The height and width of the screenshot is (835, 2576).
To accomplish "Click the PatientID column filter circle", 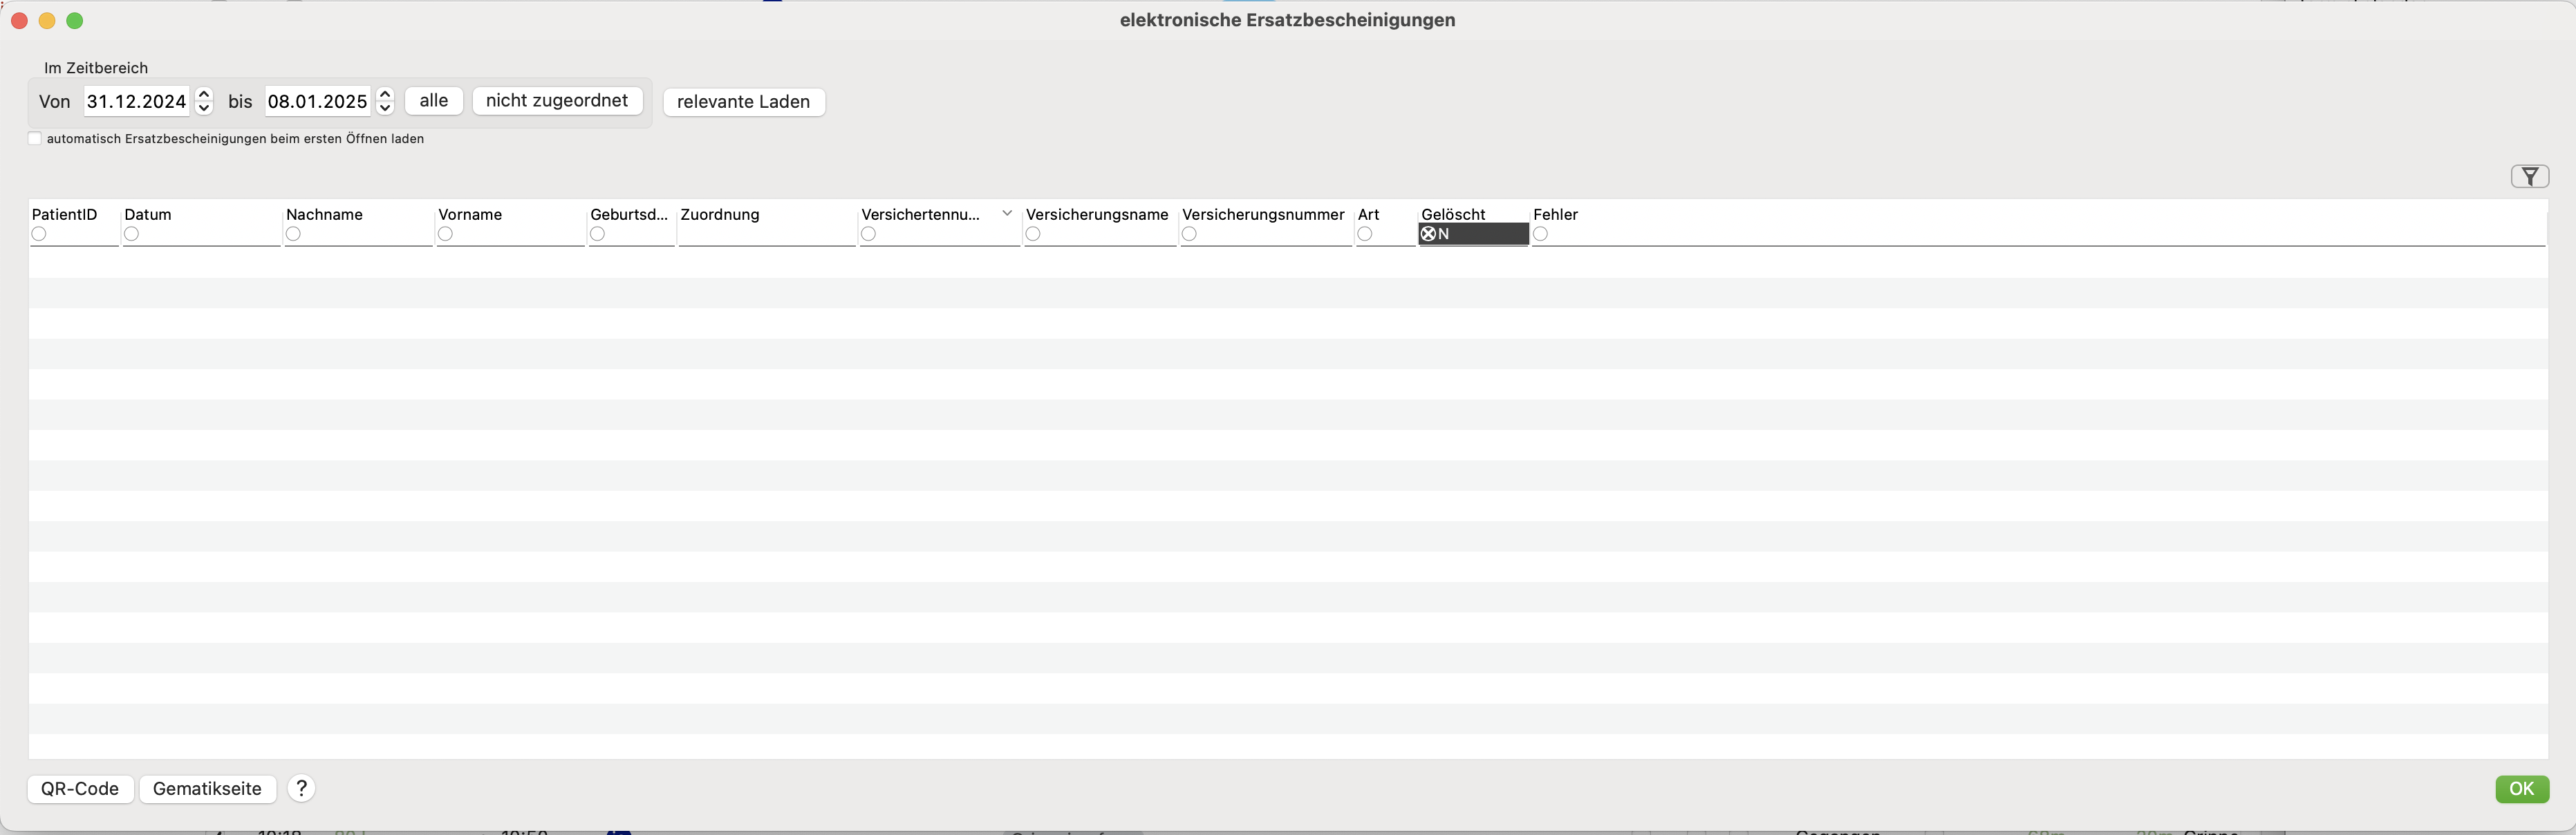I will click(39, 234).
